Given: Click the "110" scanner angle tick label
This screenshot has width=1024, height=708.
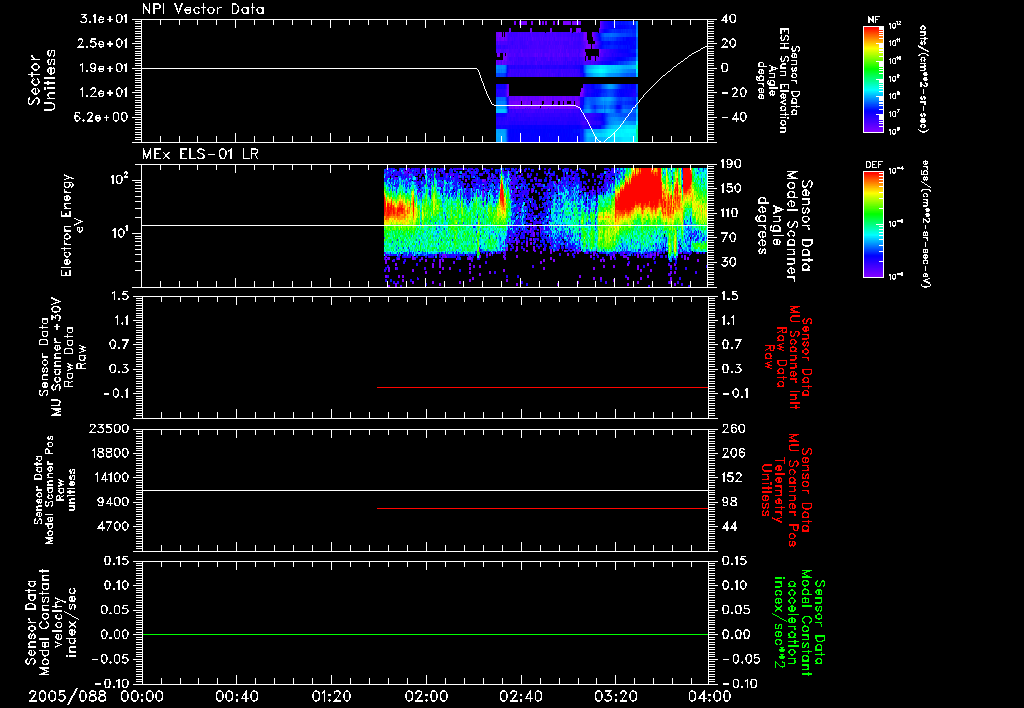Looking at the screenshot, I should (731, 213).
